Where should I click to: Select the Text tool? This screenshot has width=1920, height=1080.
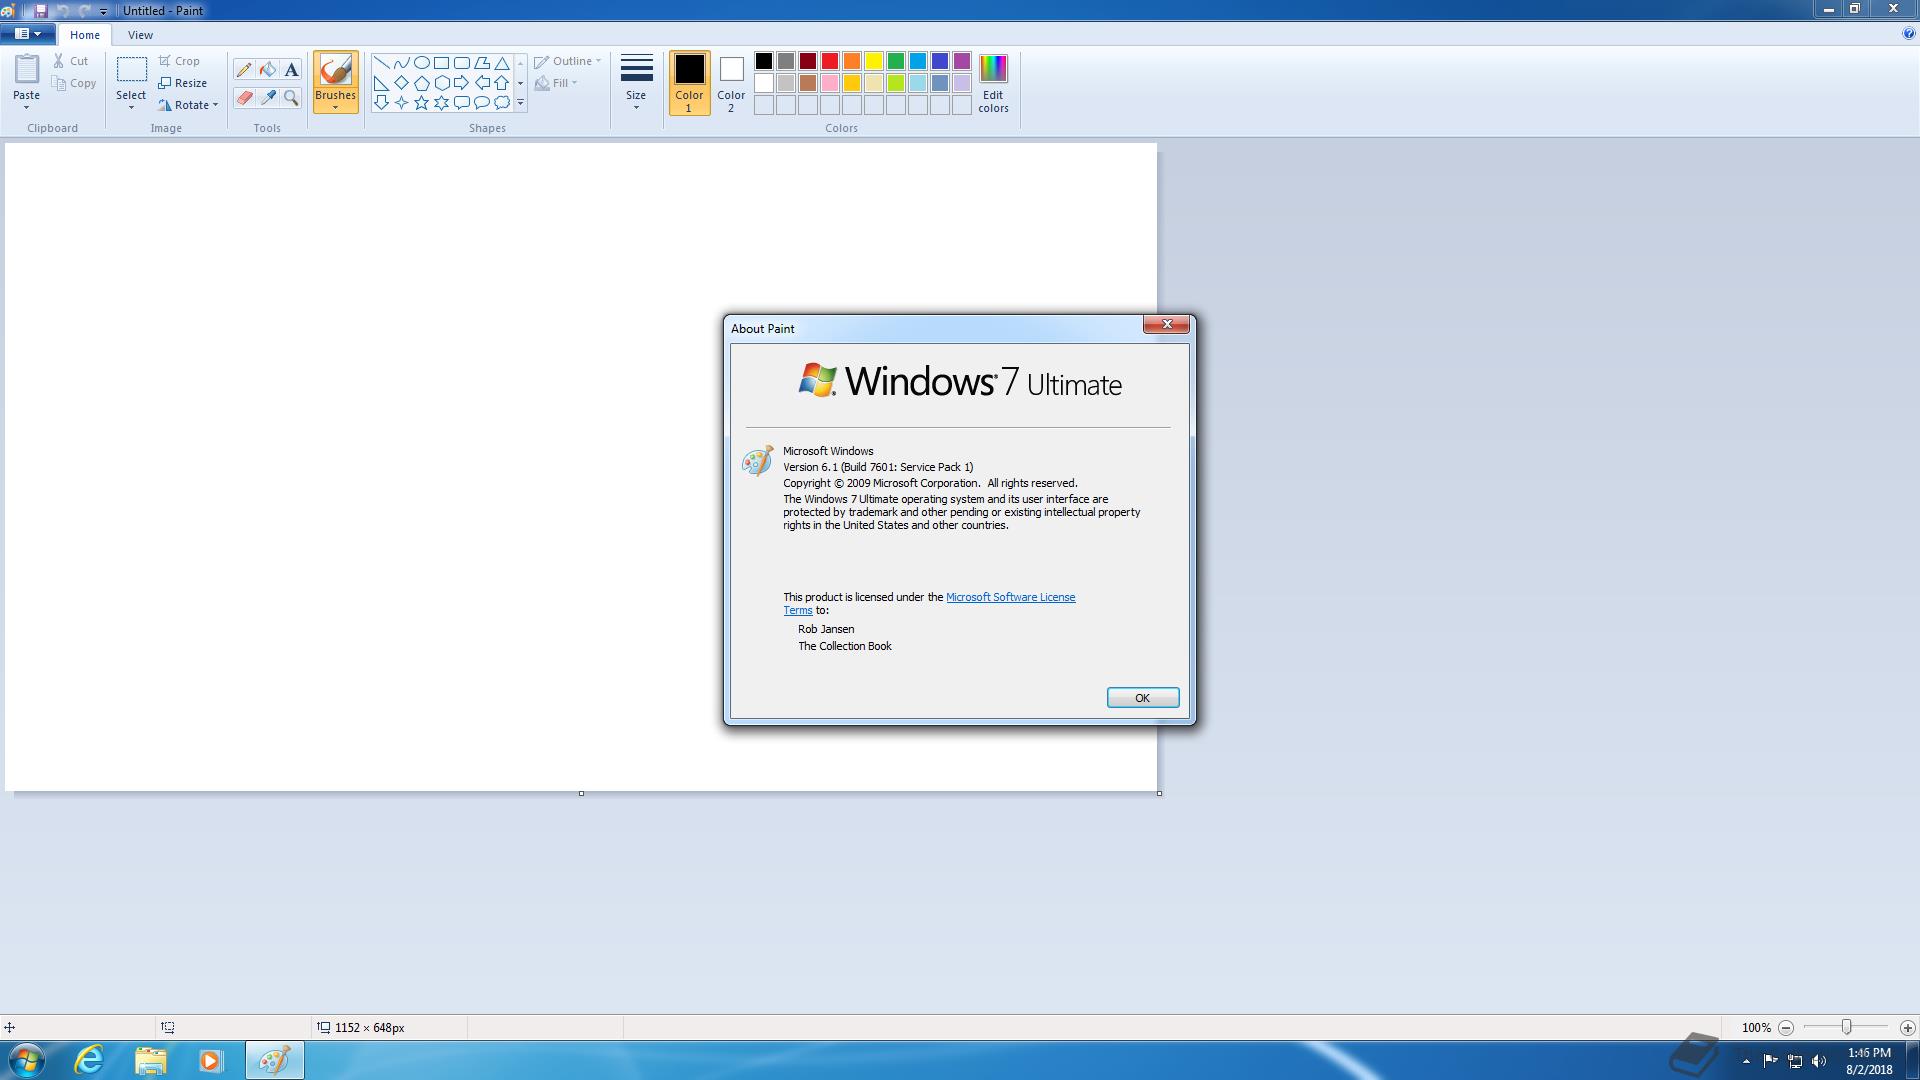pyautogui.click(x=291, y=70)
